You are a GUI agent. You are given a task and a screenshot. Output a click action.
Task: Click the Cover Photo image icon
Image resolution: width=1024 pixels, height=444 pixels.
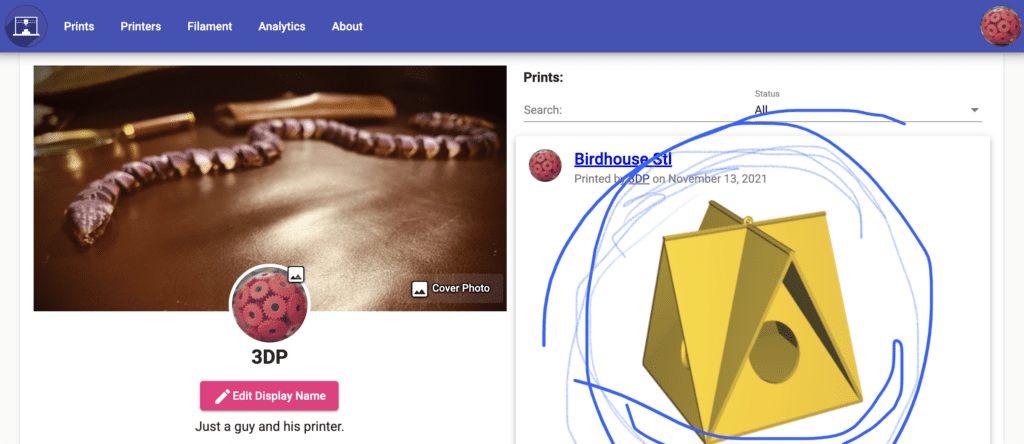coord(419,288)
